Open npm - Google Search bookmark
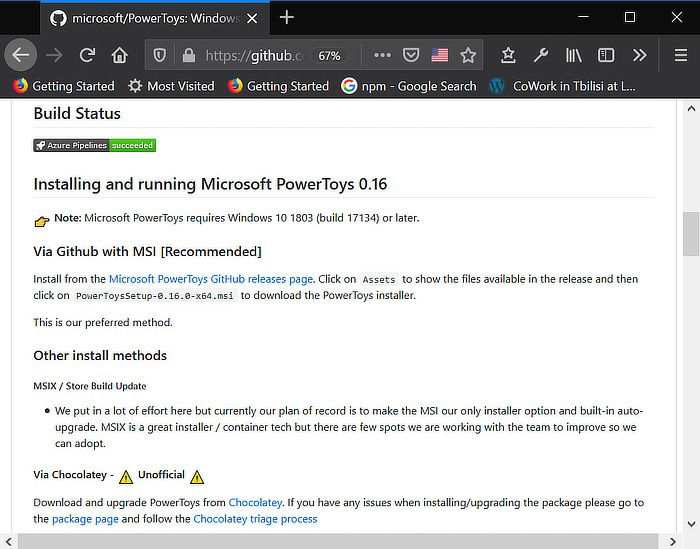Screen dimensions: 700x549 (408, 86)
